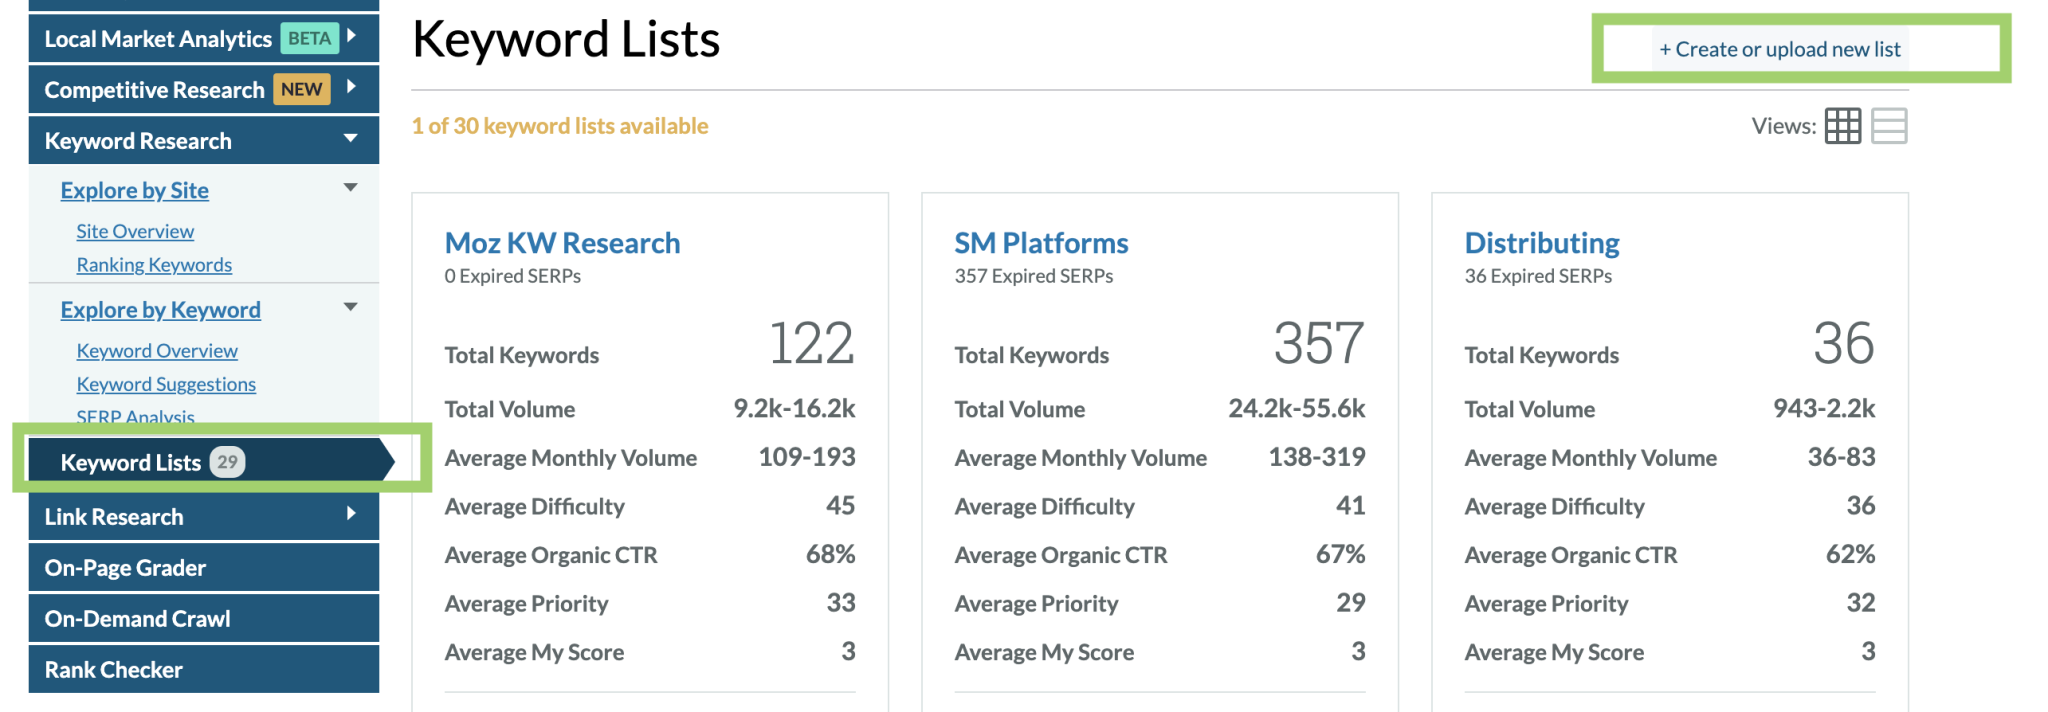This screenshot has height=712, width=2048.
Task: Expand the Link Research arrow
Action: pyautogui.click(x=352, y=514)
